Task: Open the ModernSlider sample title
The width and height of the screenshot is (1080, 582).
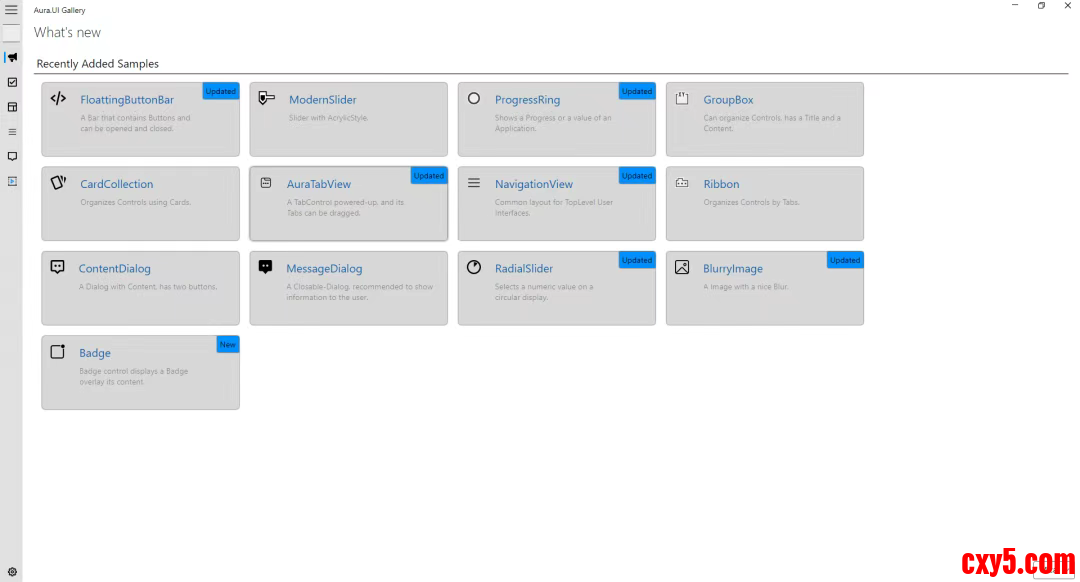Action: point(322,100)
